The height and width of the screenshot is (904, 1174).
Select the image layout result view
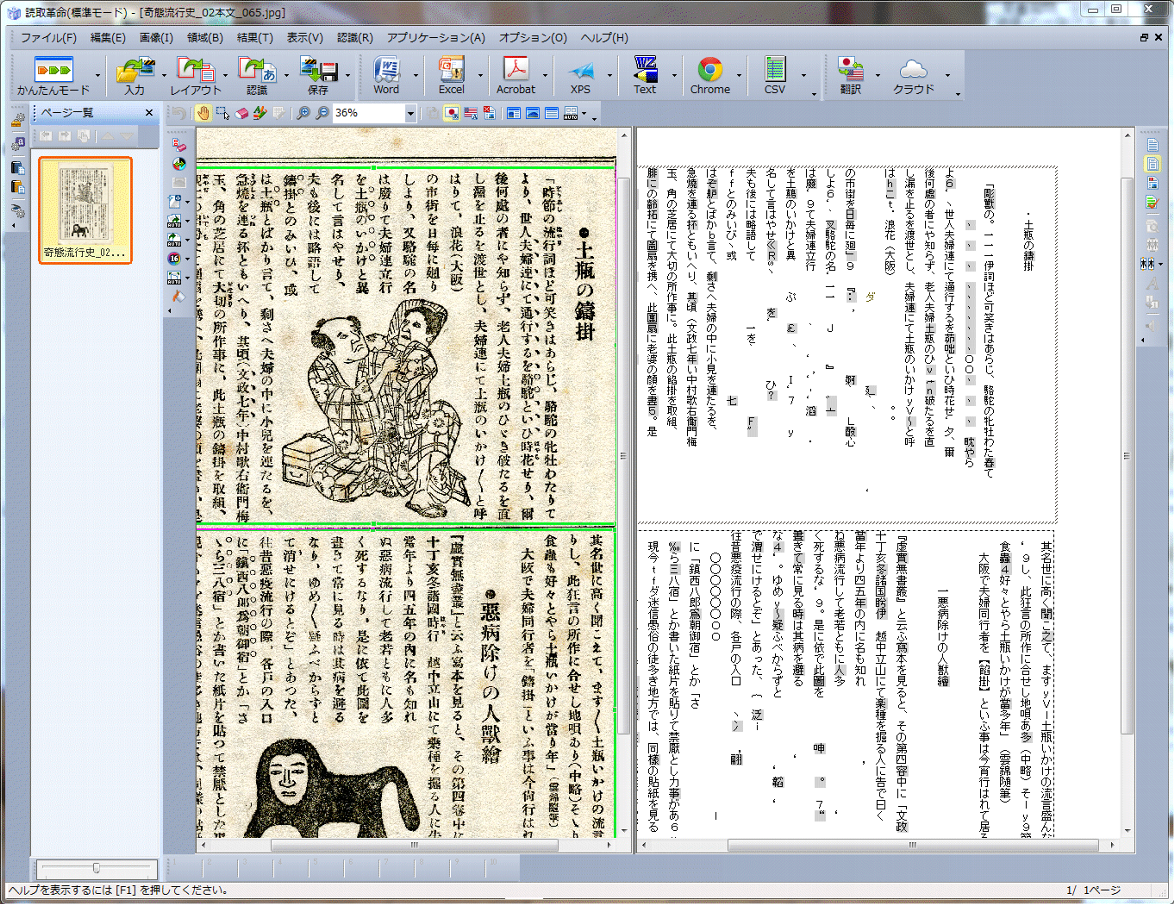[x=1152, y=183]
